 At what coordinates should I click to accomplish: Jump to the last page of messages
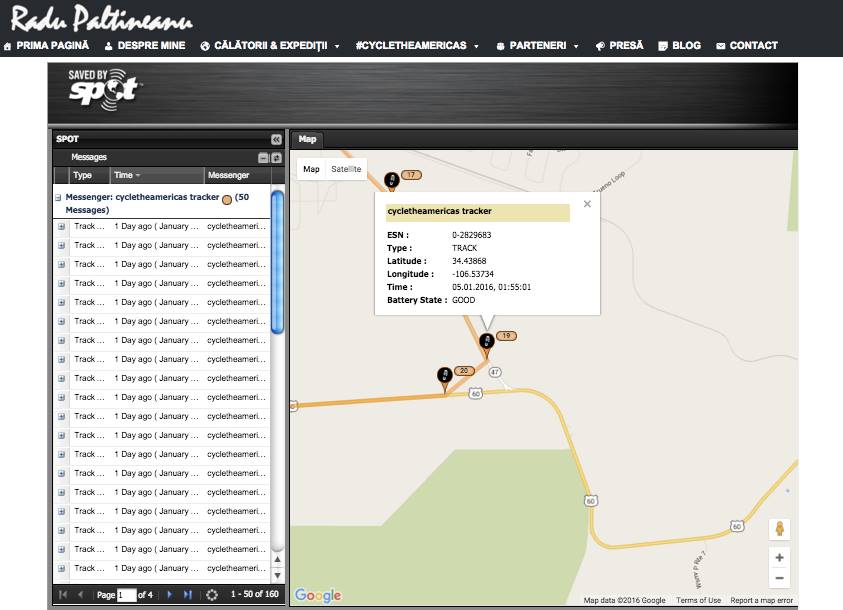tap(188, 595)
